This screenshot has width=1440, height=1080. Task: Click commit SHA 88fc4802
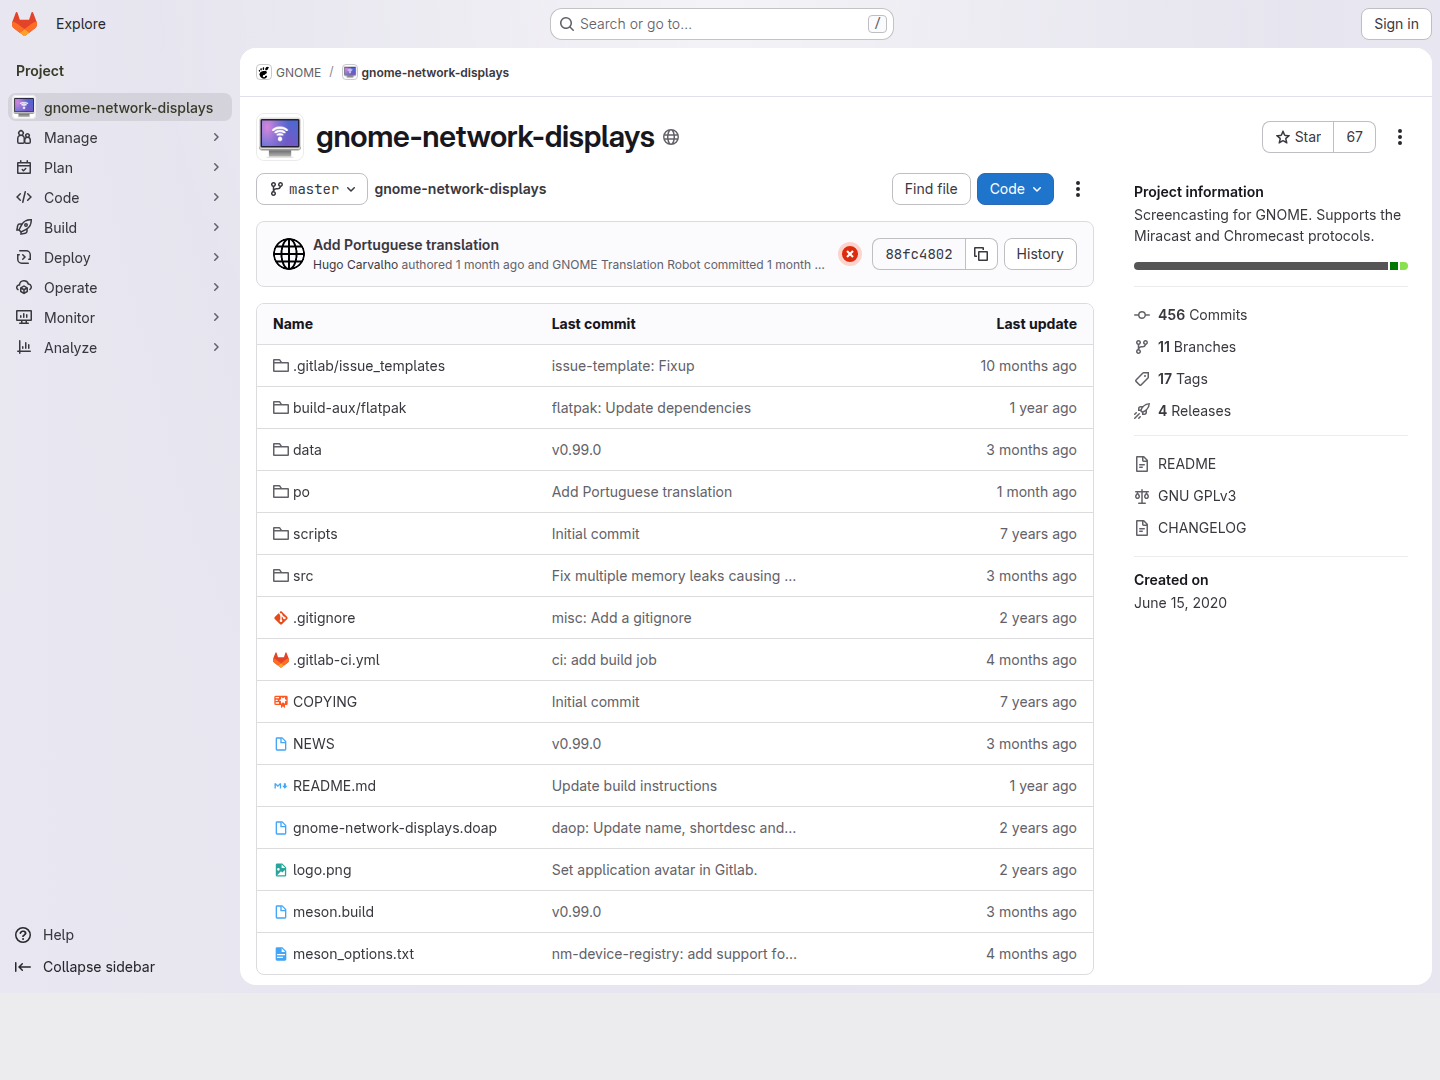919,254
